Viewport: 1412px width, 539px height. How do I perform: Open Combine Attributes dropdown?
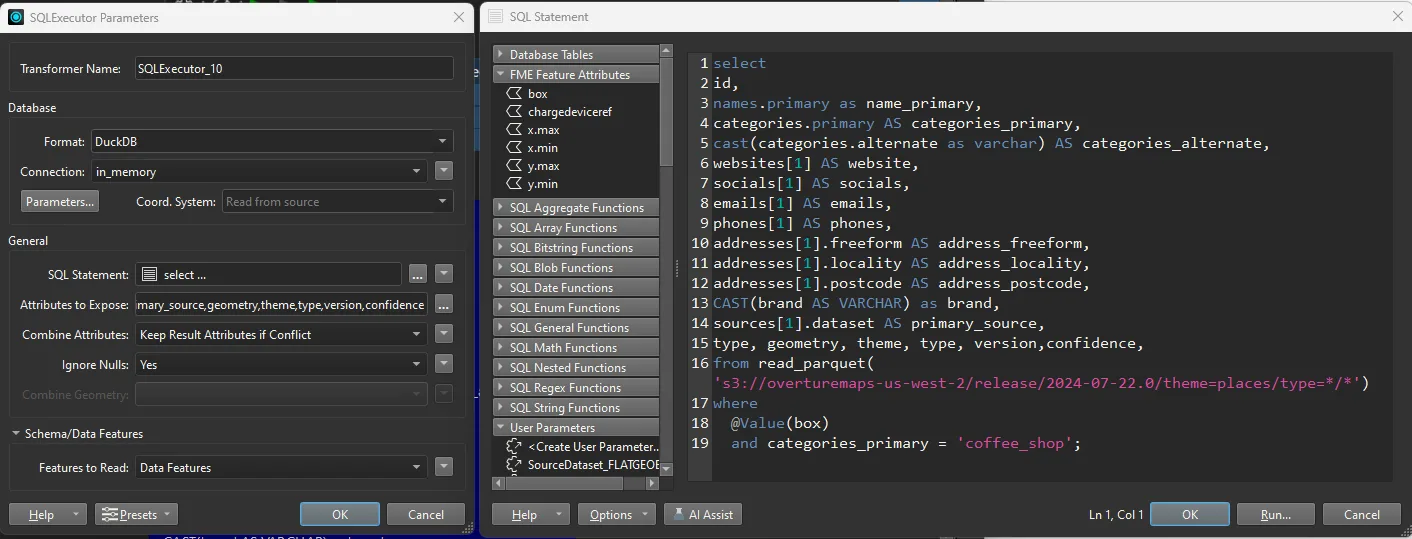tap(281, 335)
